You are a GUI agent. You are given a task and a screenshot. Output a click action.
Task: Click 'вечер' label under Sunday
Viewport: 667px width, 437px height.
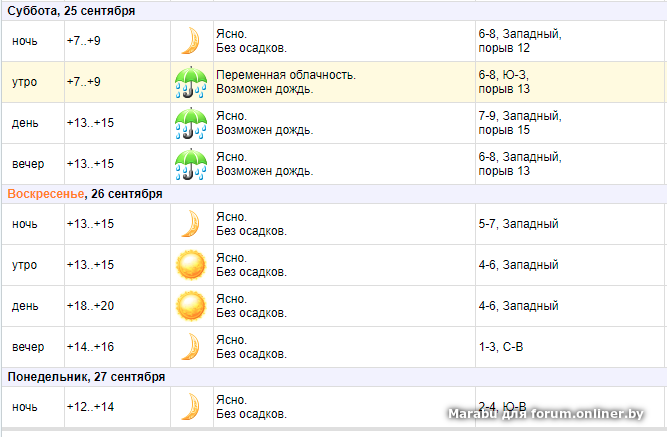click(28, 347)
